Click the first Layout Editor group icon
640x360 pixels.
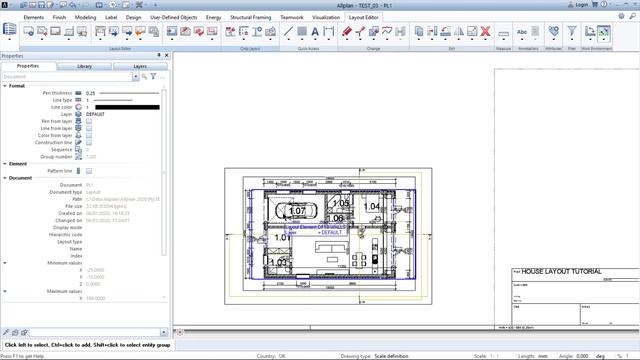click(29, 31)
